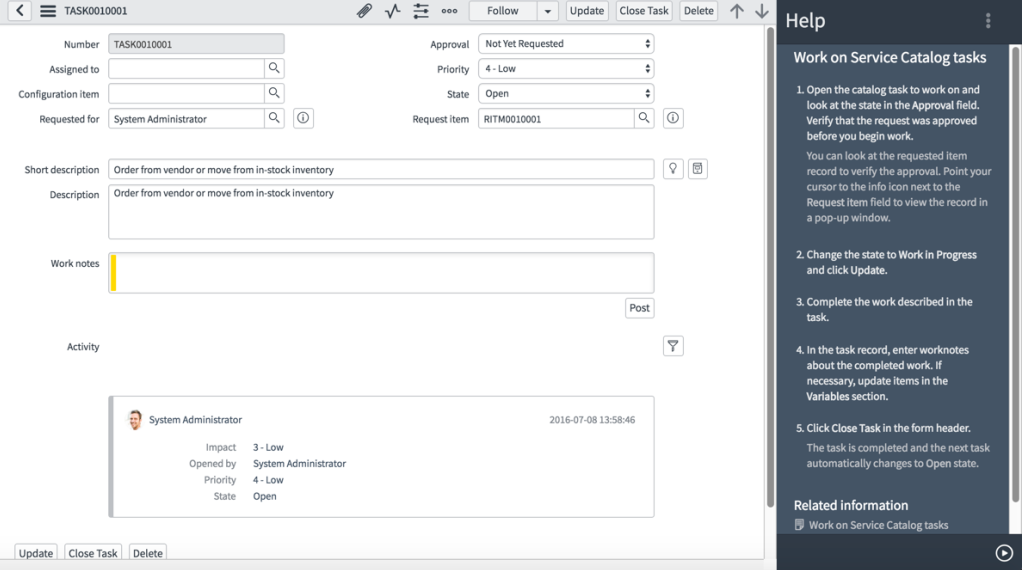Image resolution: width=1023 pixels, height=570 pixels.
Task: Show info for Requested for record
Action: coord(303,118)
